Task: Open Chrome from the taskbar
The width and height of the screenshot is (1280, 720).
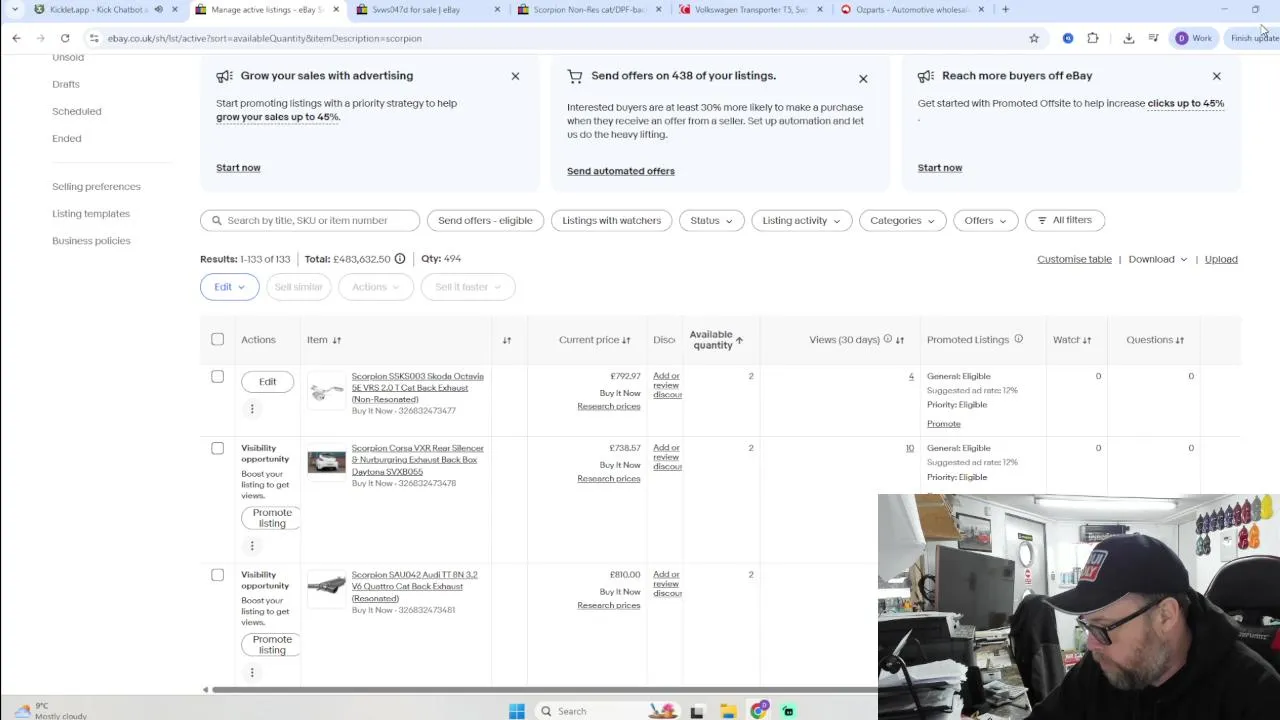Action: (759, 711)
